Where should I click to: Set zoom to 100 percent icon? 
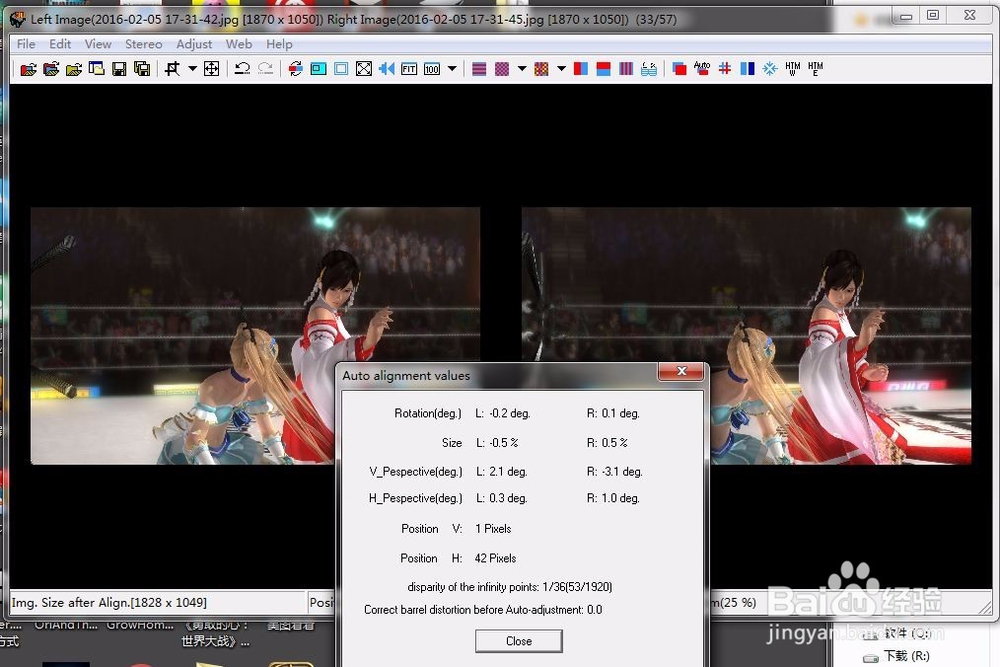[x=432, y=69]
